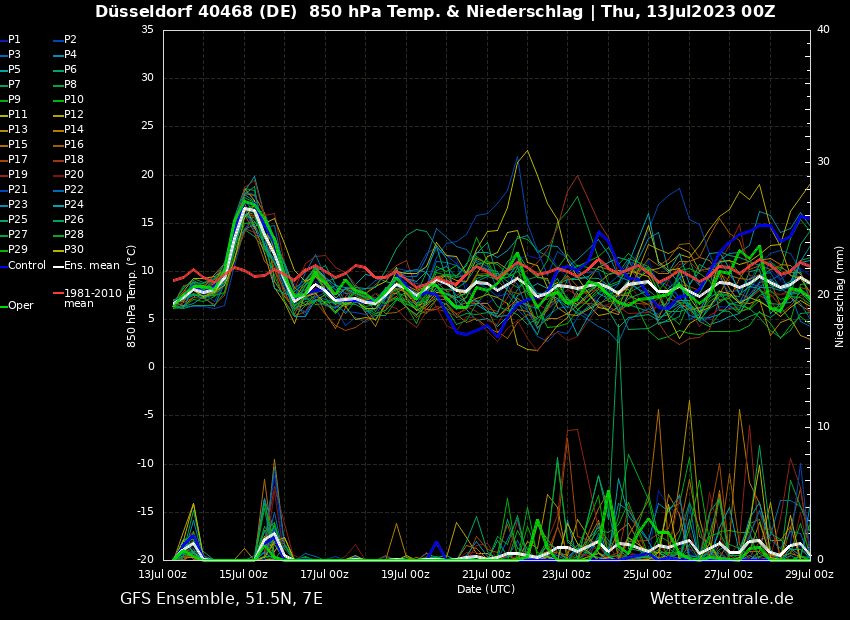Click the P16 ensemble member label

[73, 145]
